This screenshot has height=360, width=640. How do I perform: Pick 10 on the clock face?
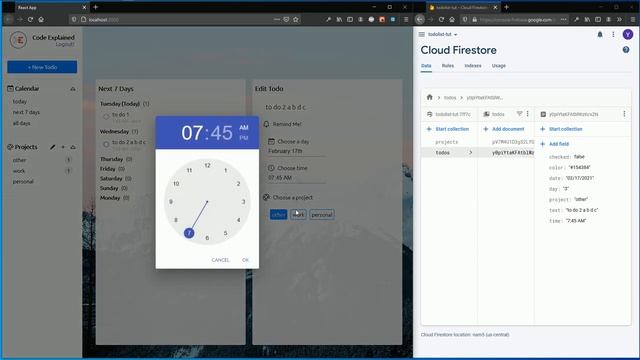176,184
